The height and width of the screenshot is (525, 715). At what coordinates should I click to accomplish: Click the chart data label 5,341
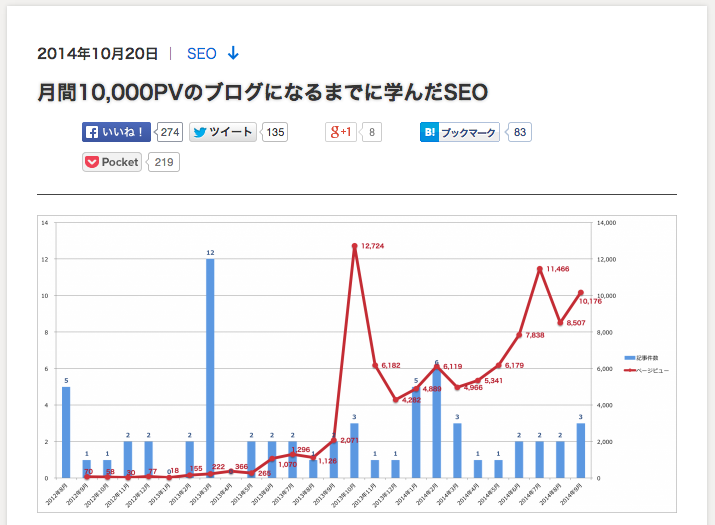tap(493, 380)
